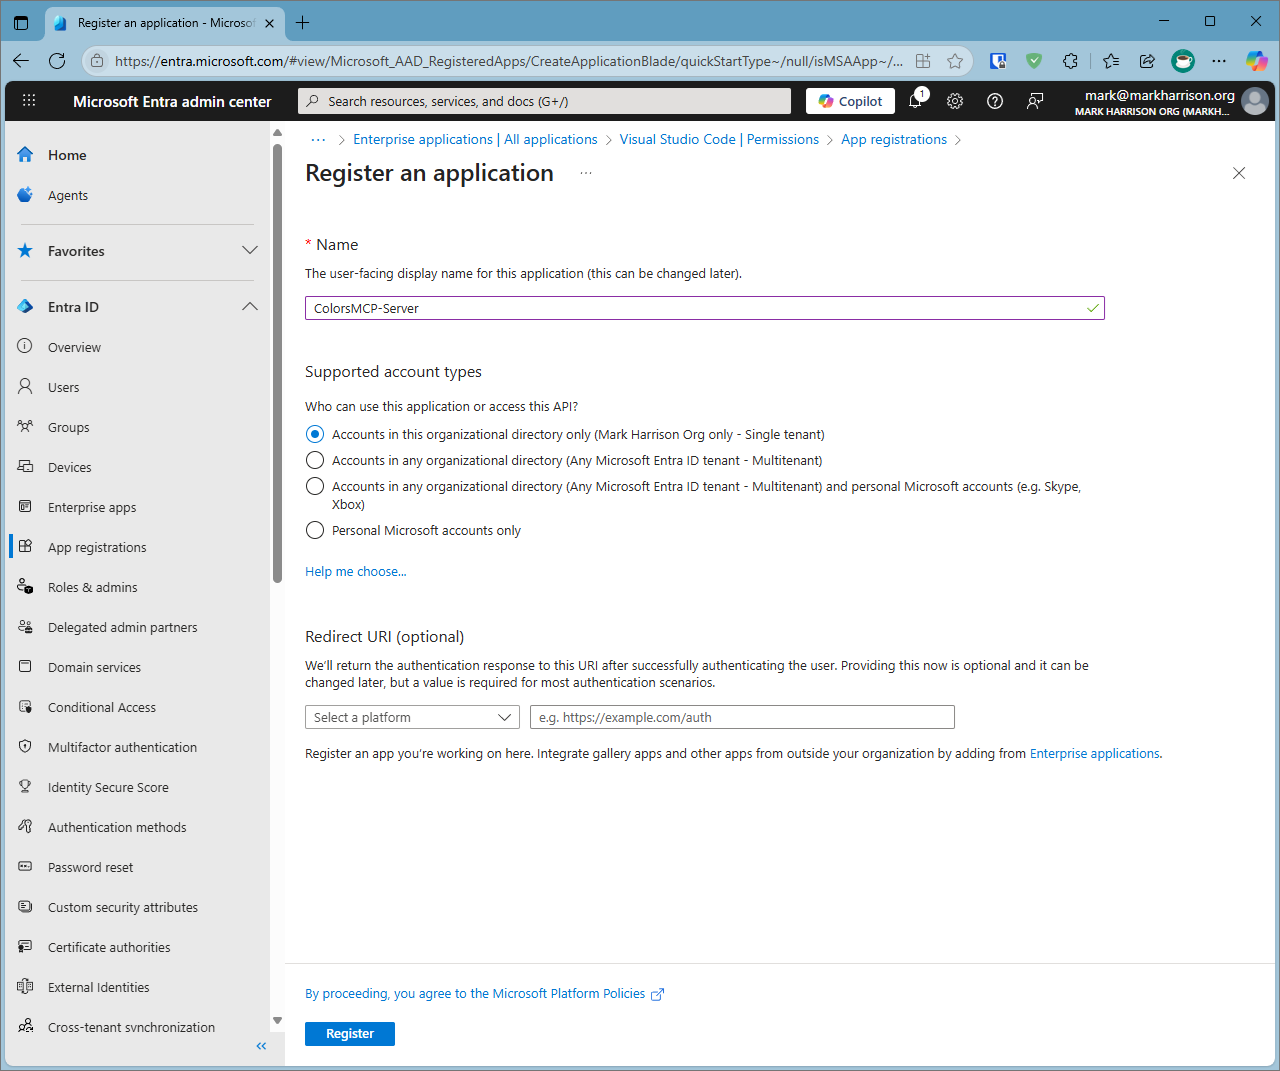Switch to App registrations in the breadcrumb

[893, 139]
